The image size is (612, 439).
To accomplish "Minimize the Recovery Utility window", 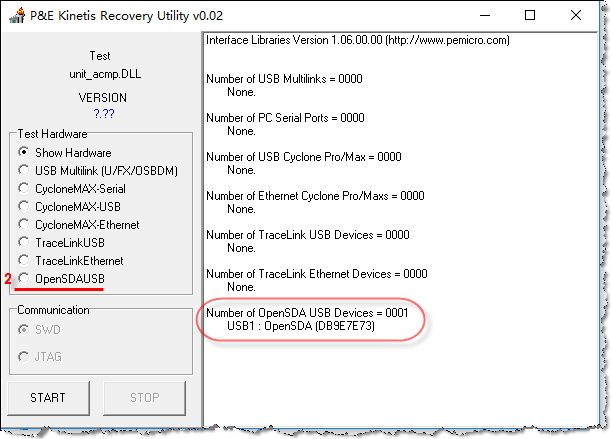I will click(x=485, y=16).
